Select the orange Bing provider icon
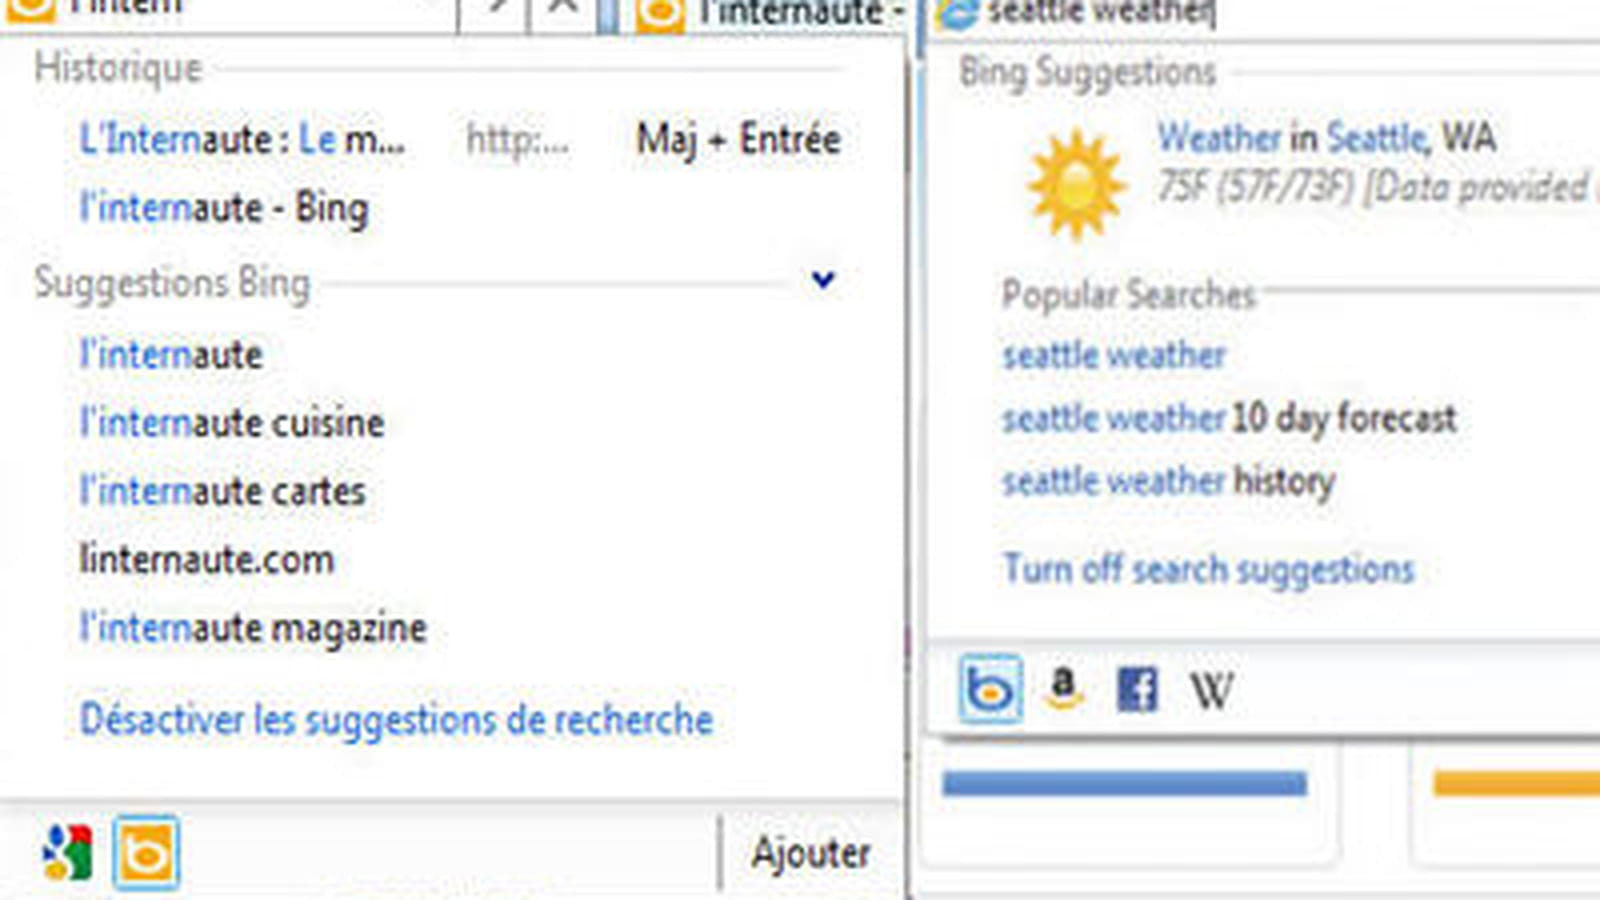 pos(146,853)
